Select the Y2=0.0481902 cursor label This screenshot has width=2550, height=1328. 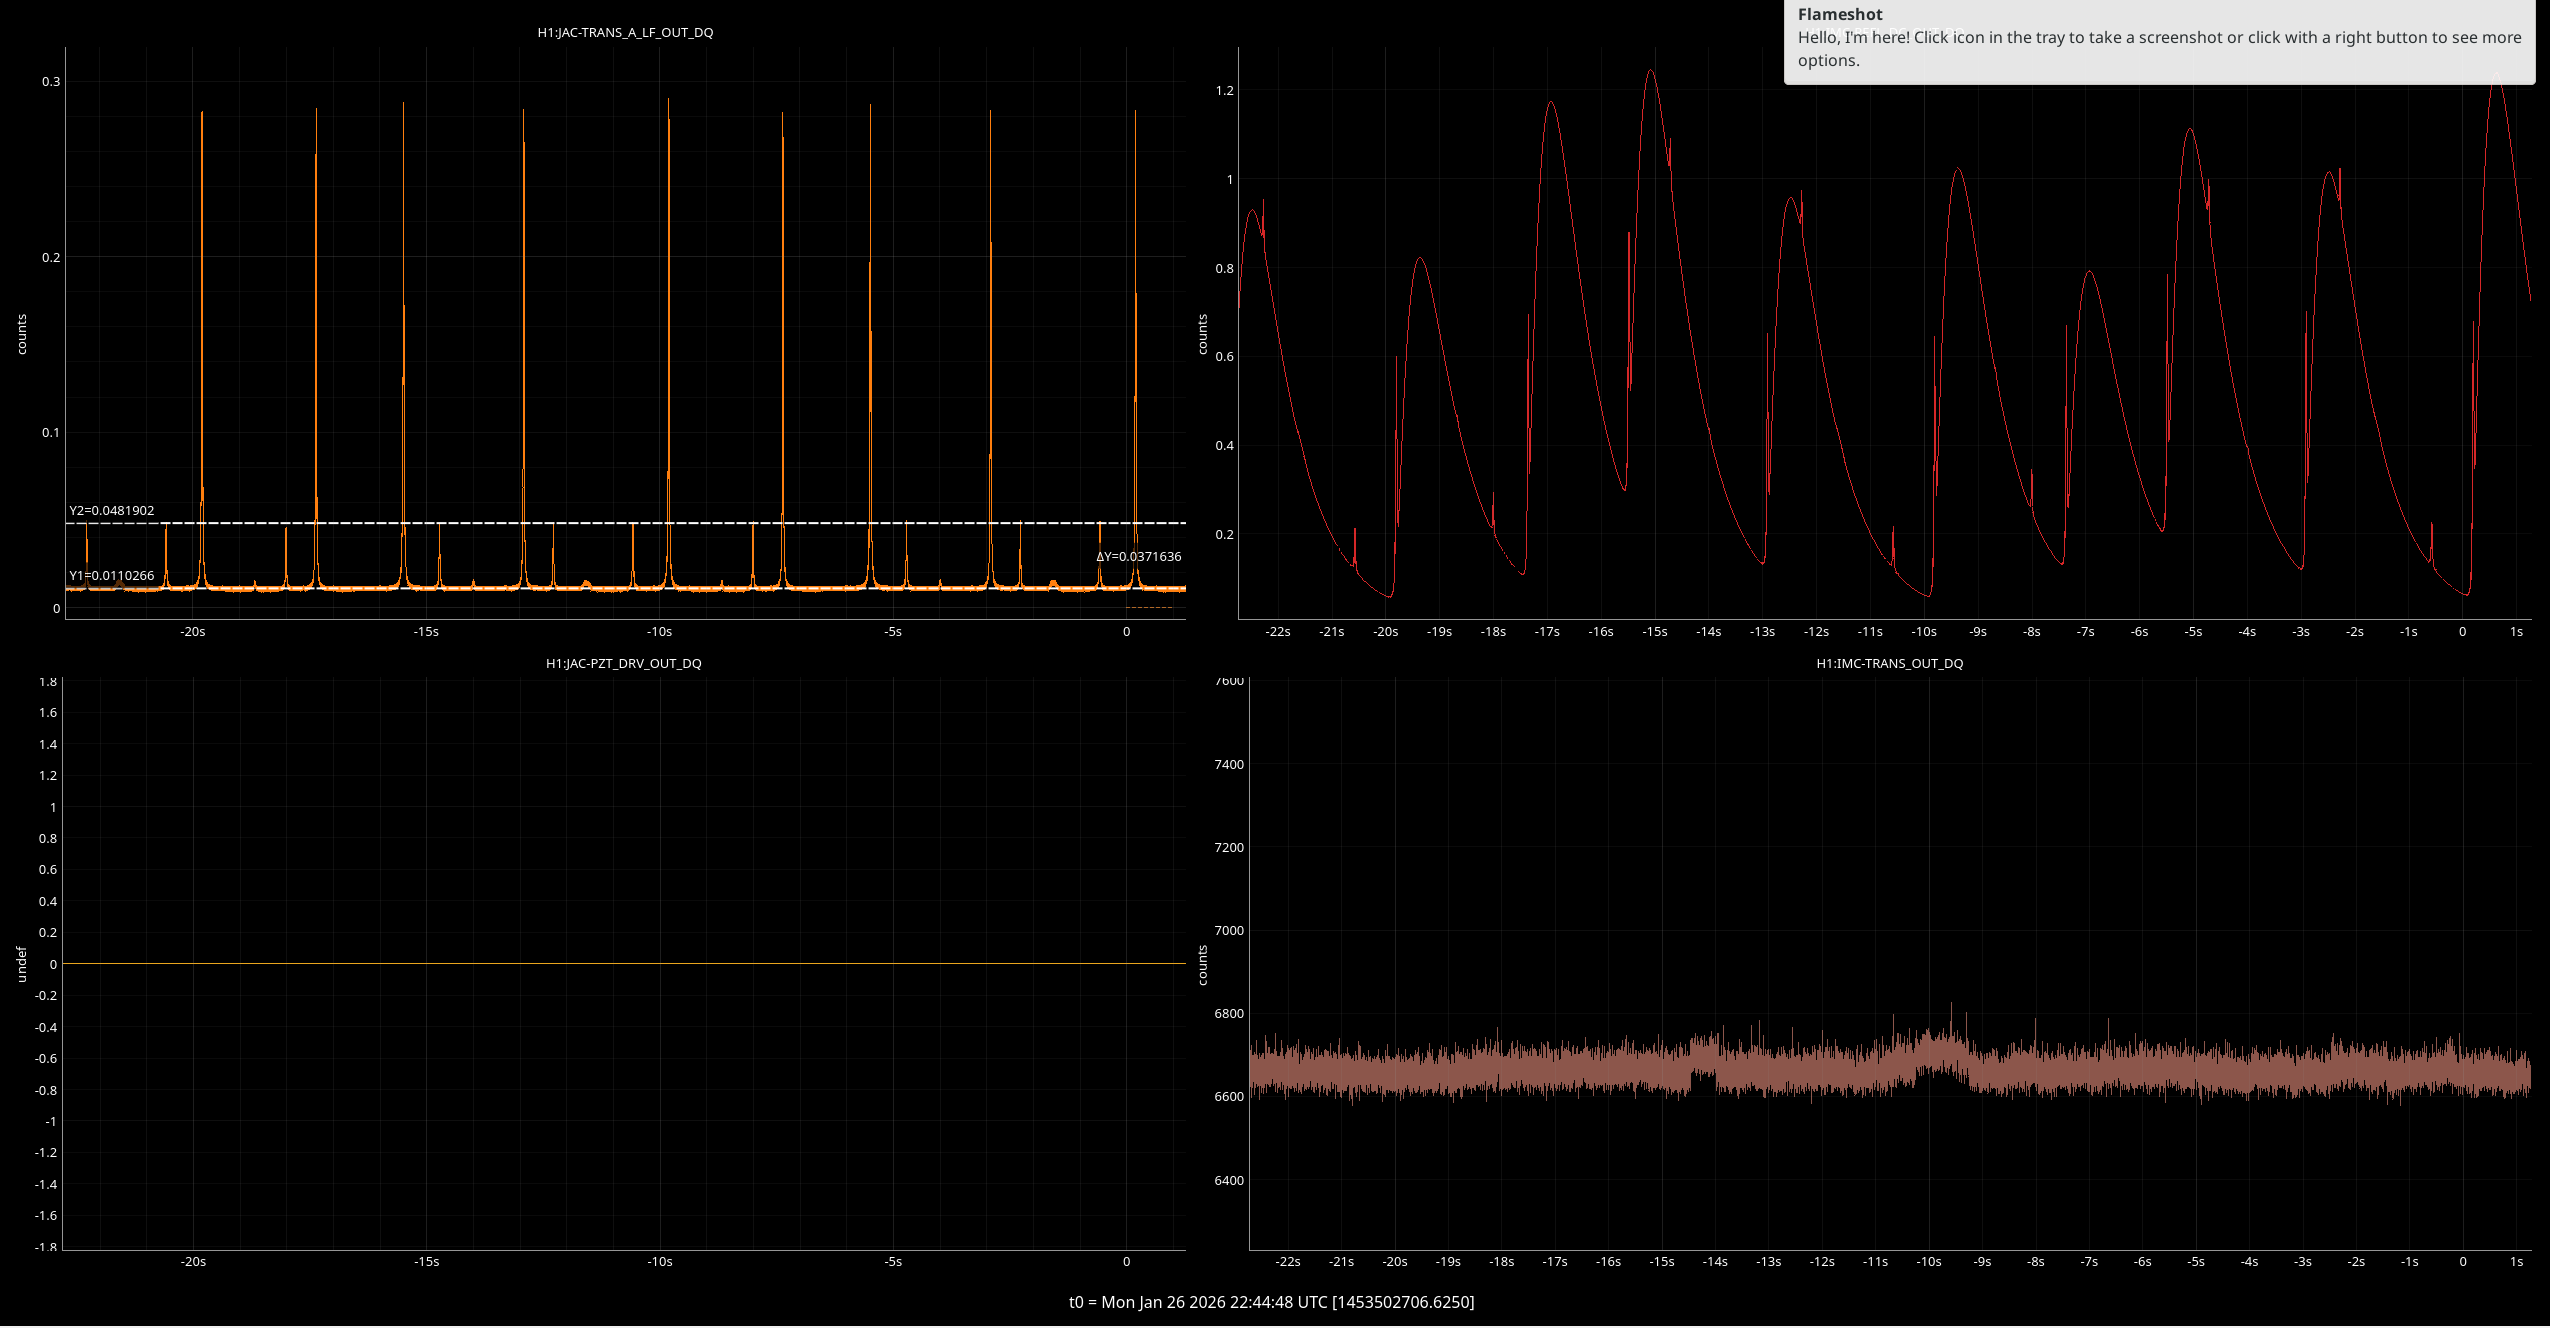point(112,510)
